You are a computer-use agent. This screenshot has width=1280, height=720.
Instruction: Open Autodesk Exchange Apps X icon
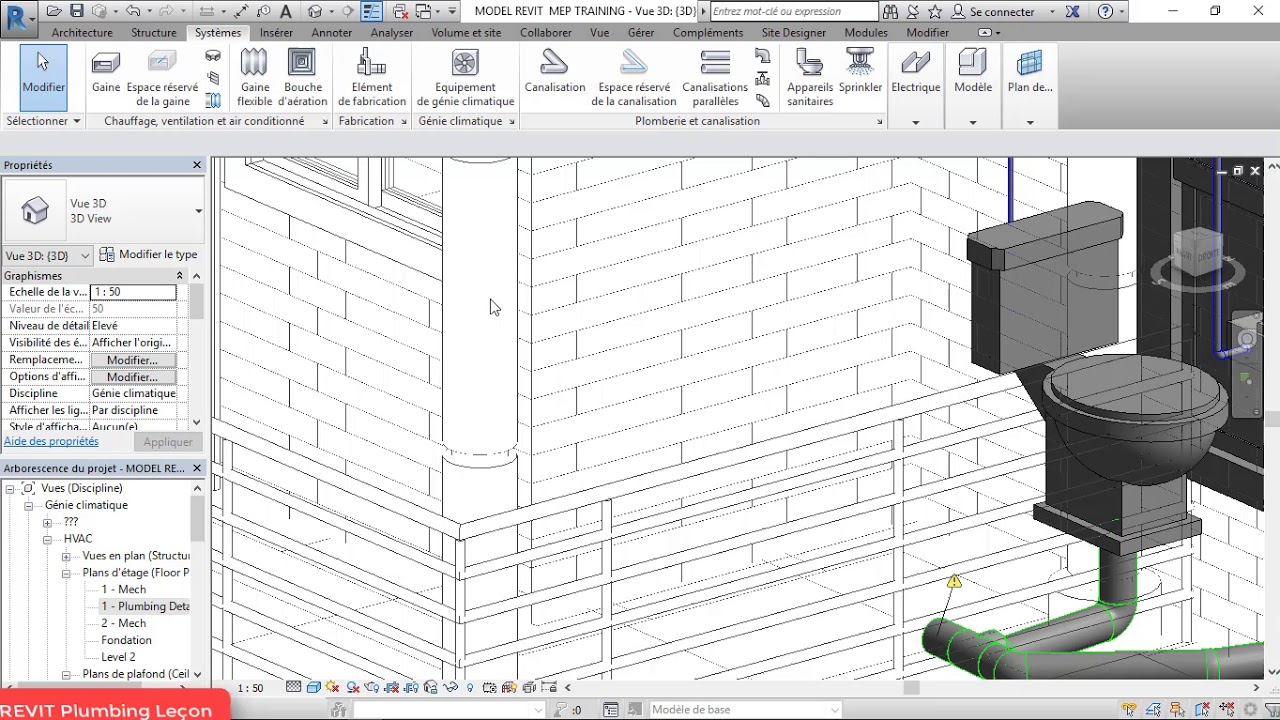coord(1073,11)
